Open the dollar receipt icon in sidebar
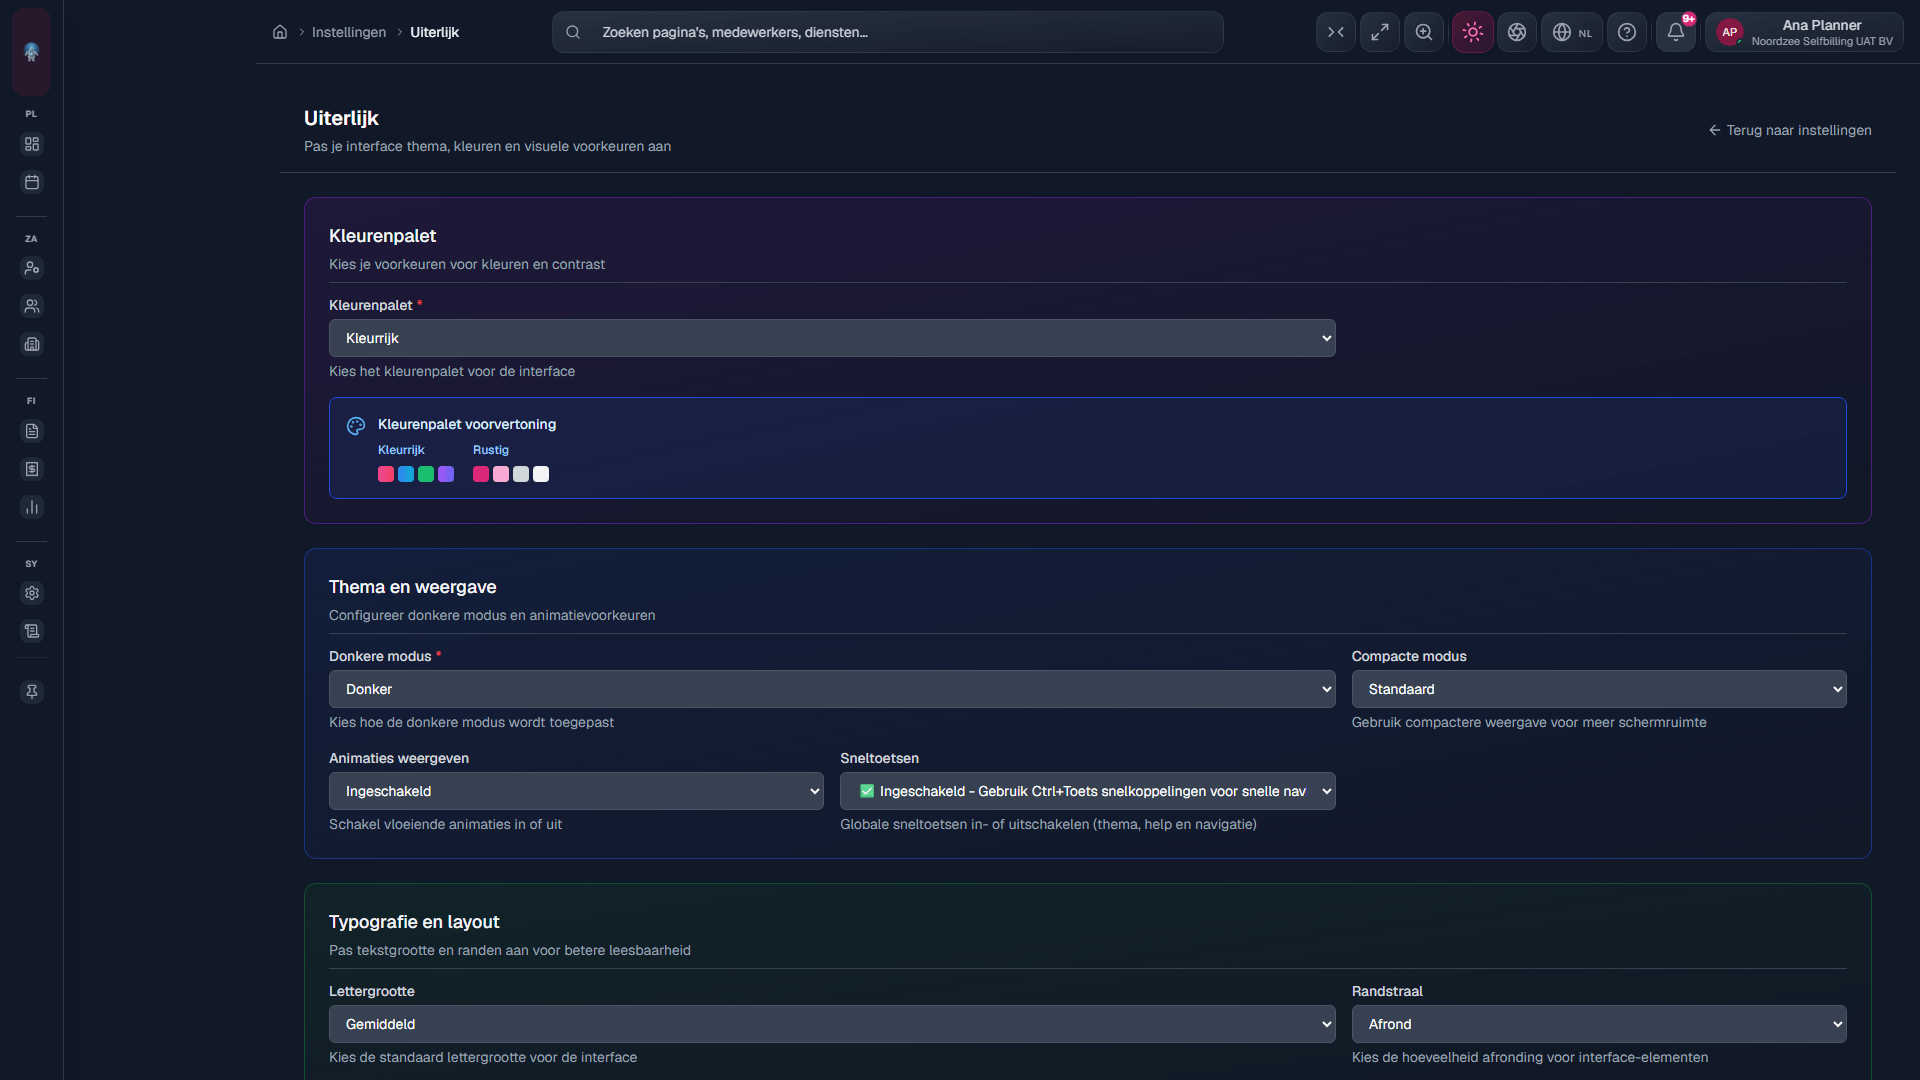 (32, 469)
